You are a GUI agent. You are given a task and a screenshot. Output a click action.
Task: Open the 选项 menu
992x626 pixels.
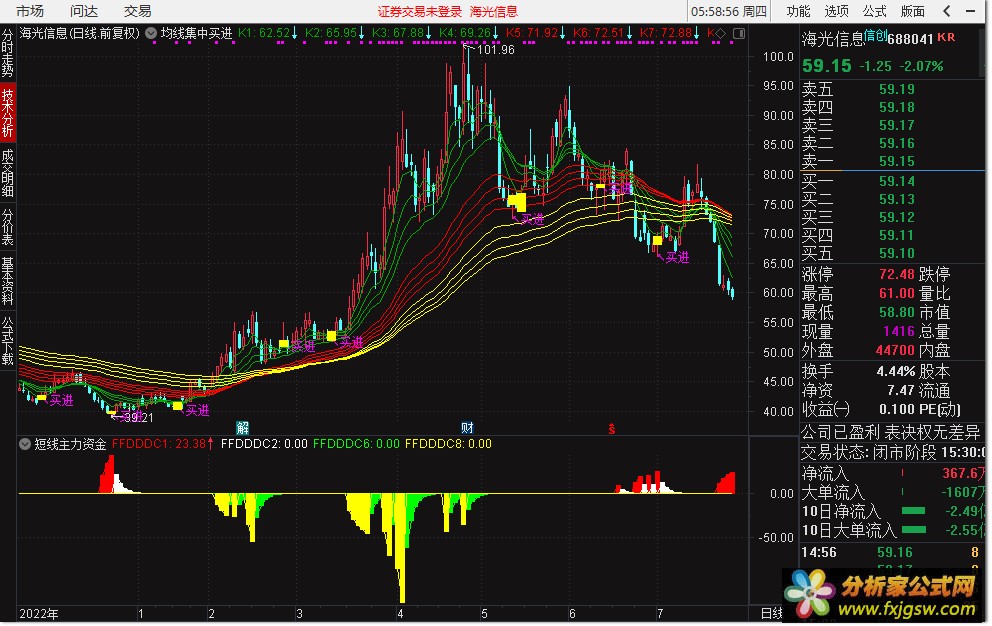click(x=836, y=11)
